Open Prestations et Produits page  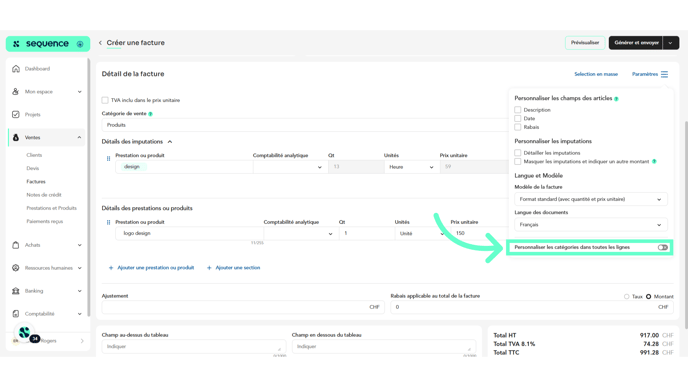pyautogui.click(x=51, y=208)
